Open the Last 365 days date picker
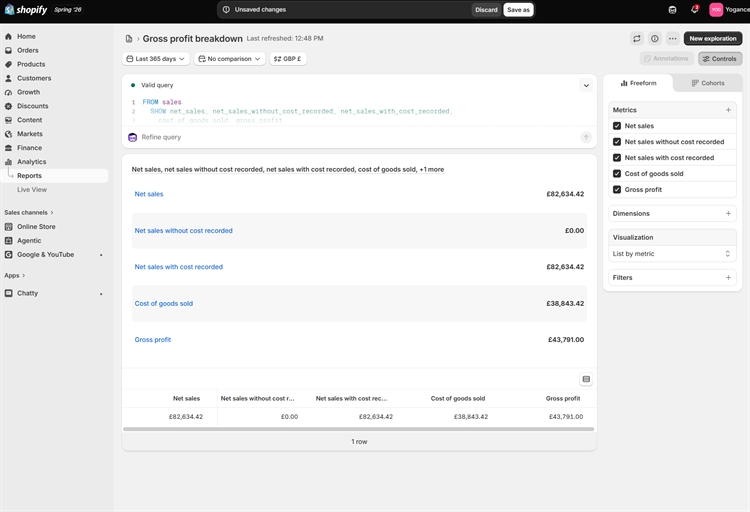 click(155, 59)
